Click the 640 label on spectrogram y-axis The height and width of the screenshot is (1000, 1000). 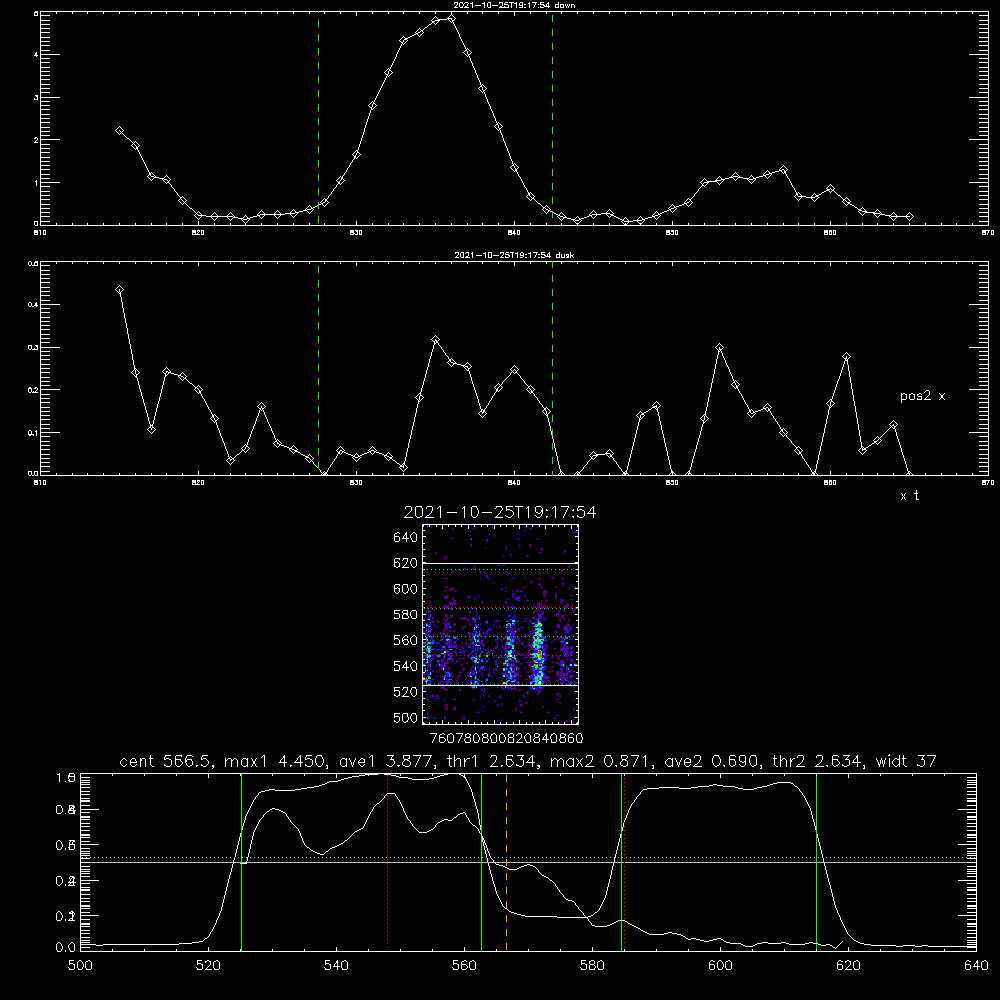(406, 538)
